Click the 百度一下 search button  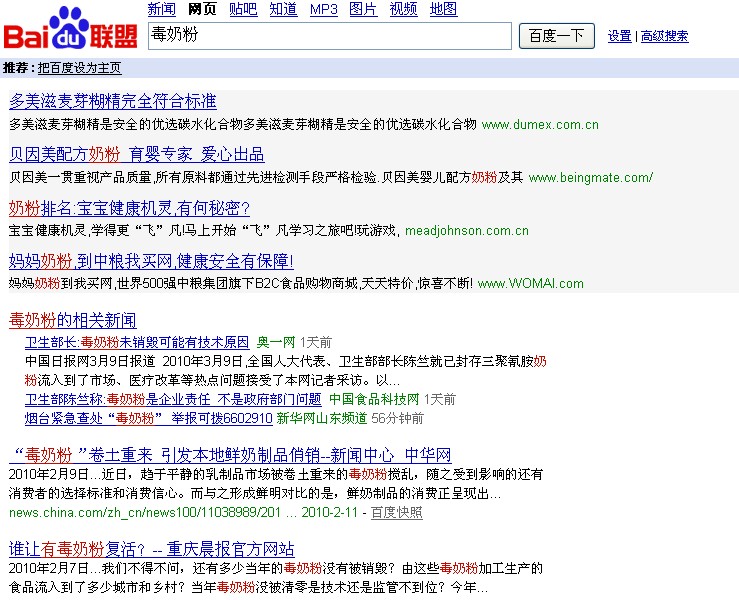click(557, 36)
